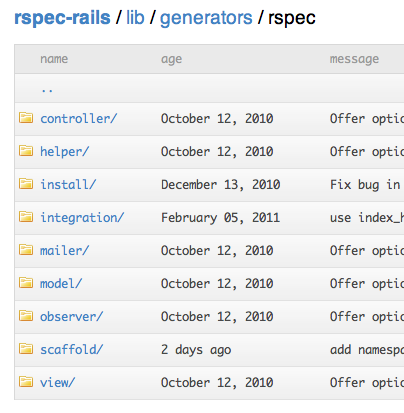
Task: Click observer row's 'October 12, 2010' date
Action: click(217, 316)
